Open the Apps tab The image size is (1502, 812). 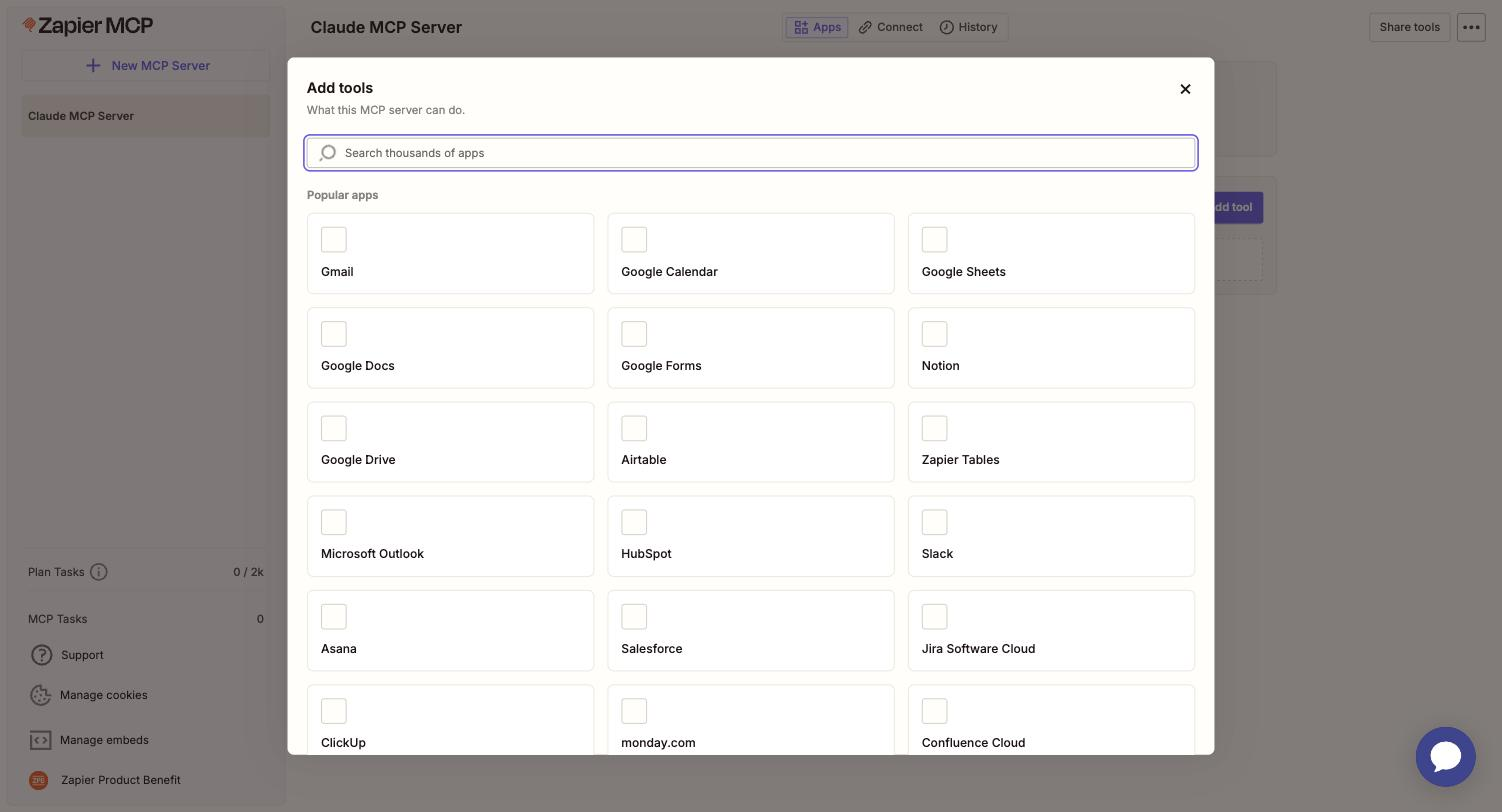(x=817, y=27)
